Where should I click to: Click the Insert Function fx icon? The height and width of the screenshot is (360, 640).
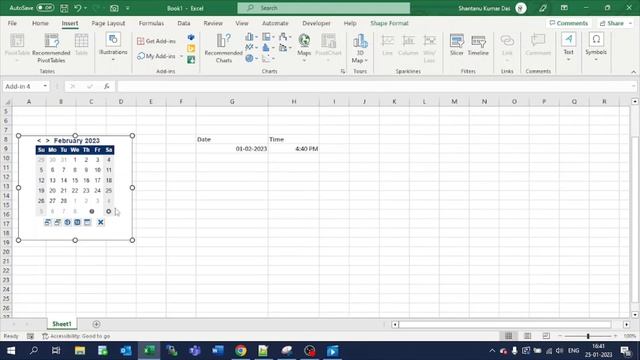coord(107,86)
